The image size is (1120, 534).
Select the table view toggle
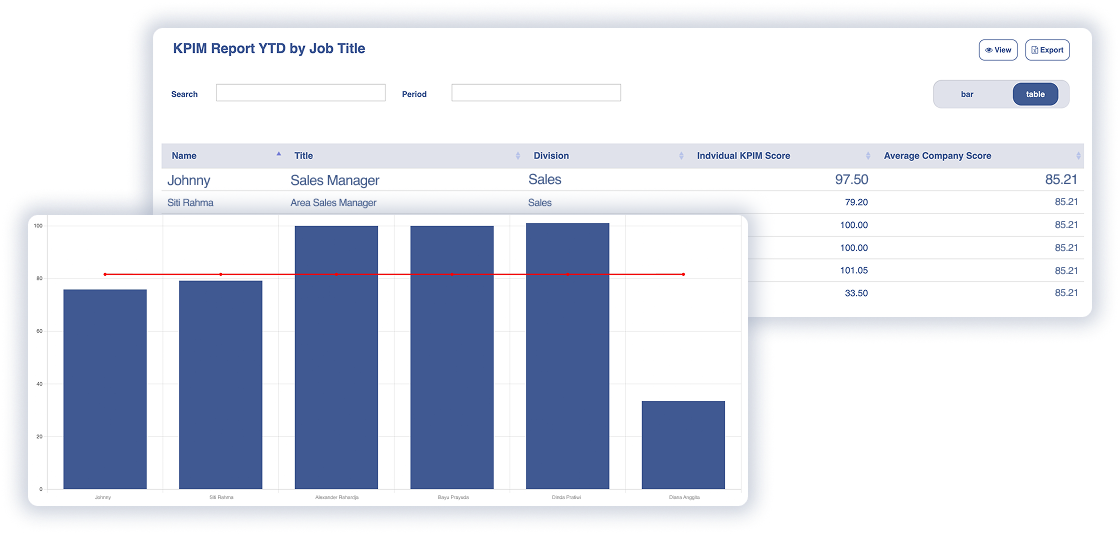point(1035,94)
